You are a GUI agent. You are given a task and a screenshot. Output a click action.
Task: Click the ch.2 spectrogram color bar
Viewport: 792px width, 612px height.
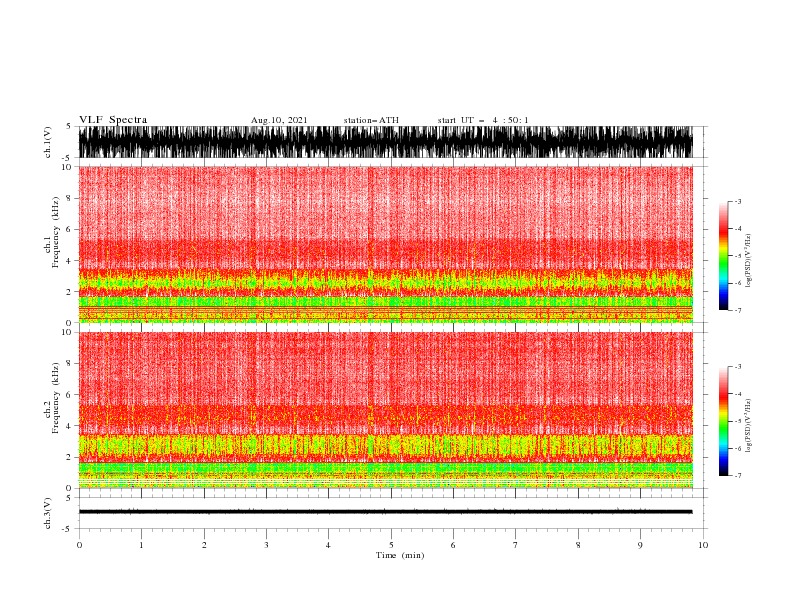coord(723,421)
